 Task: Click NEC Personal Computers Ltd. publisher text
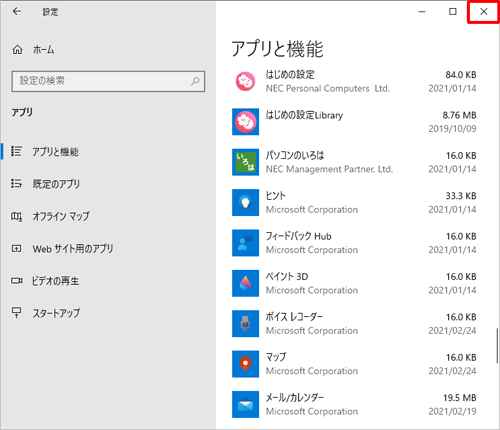[x=328, y=88]
